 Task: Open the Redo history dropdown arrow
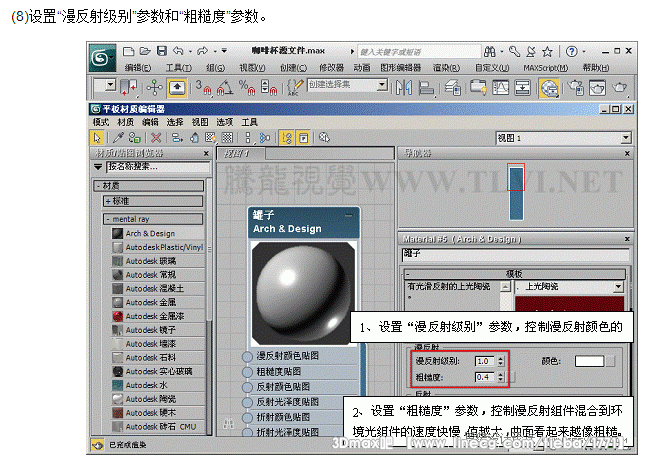tap(215, 52)
